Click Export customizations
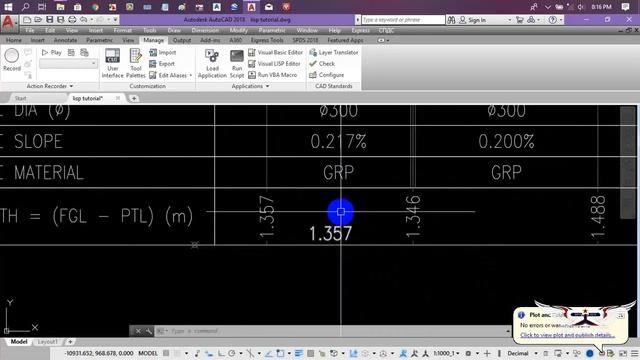 (162, 64)
